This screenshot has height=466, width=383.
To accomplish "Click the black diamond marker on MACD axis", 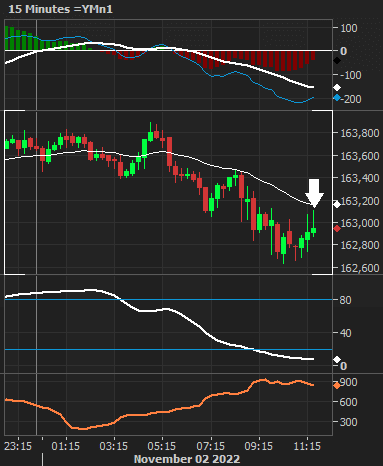I will pyautogui.click(x=337, y=61).
